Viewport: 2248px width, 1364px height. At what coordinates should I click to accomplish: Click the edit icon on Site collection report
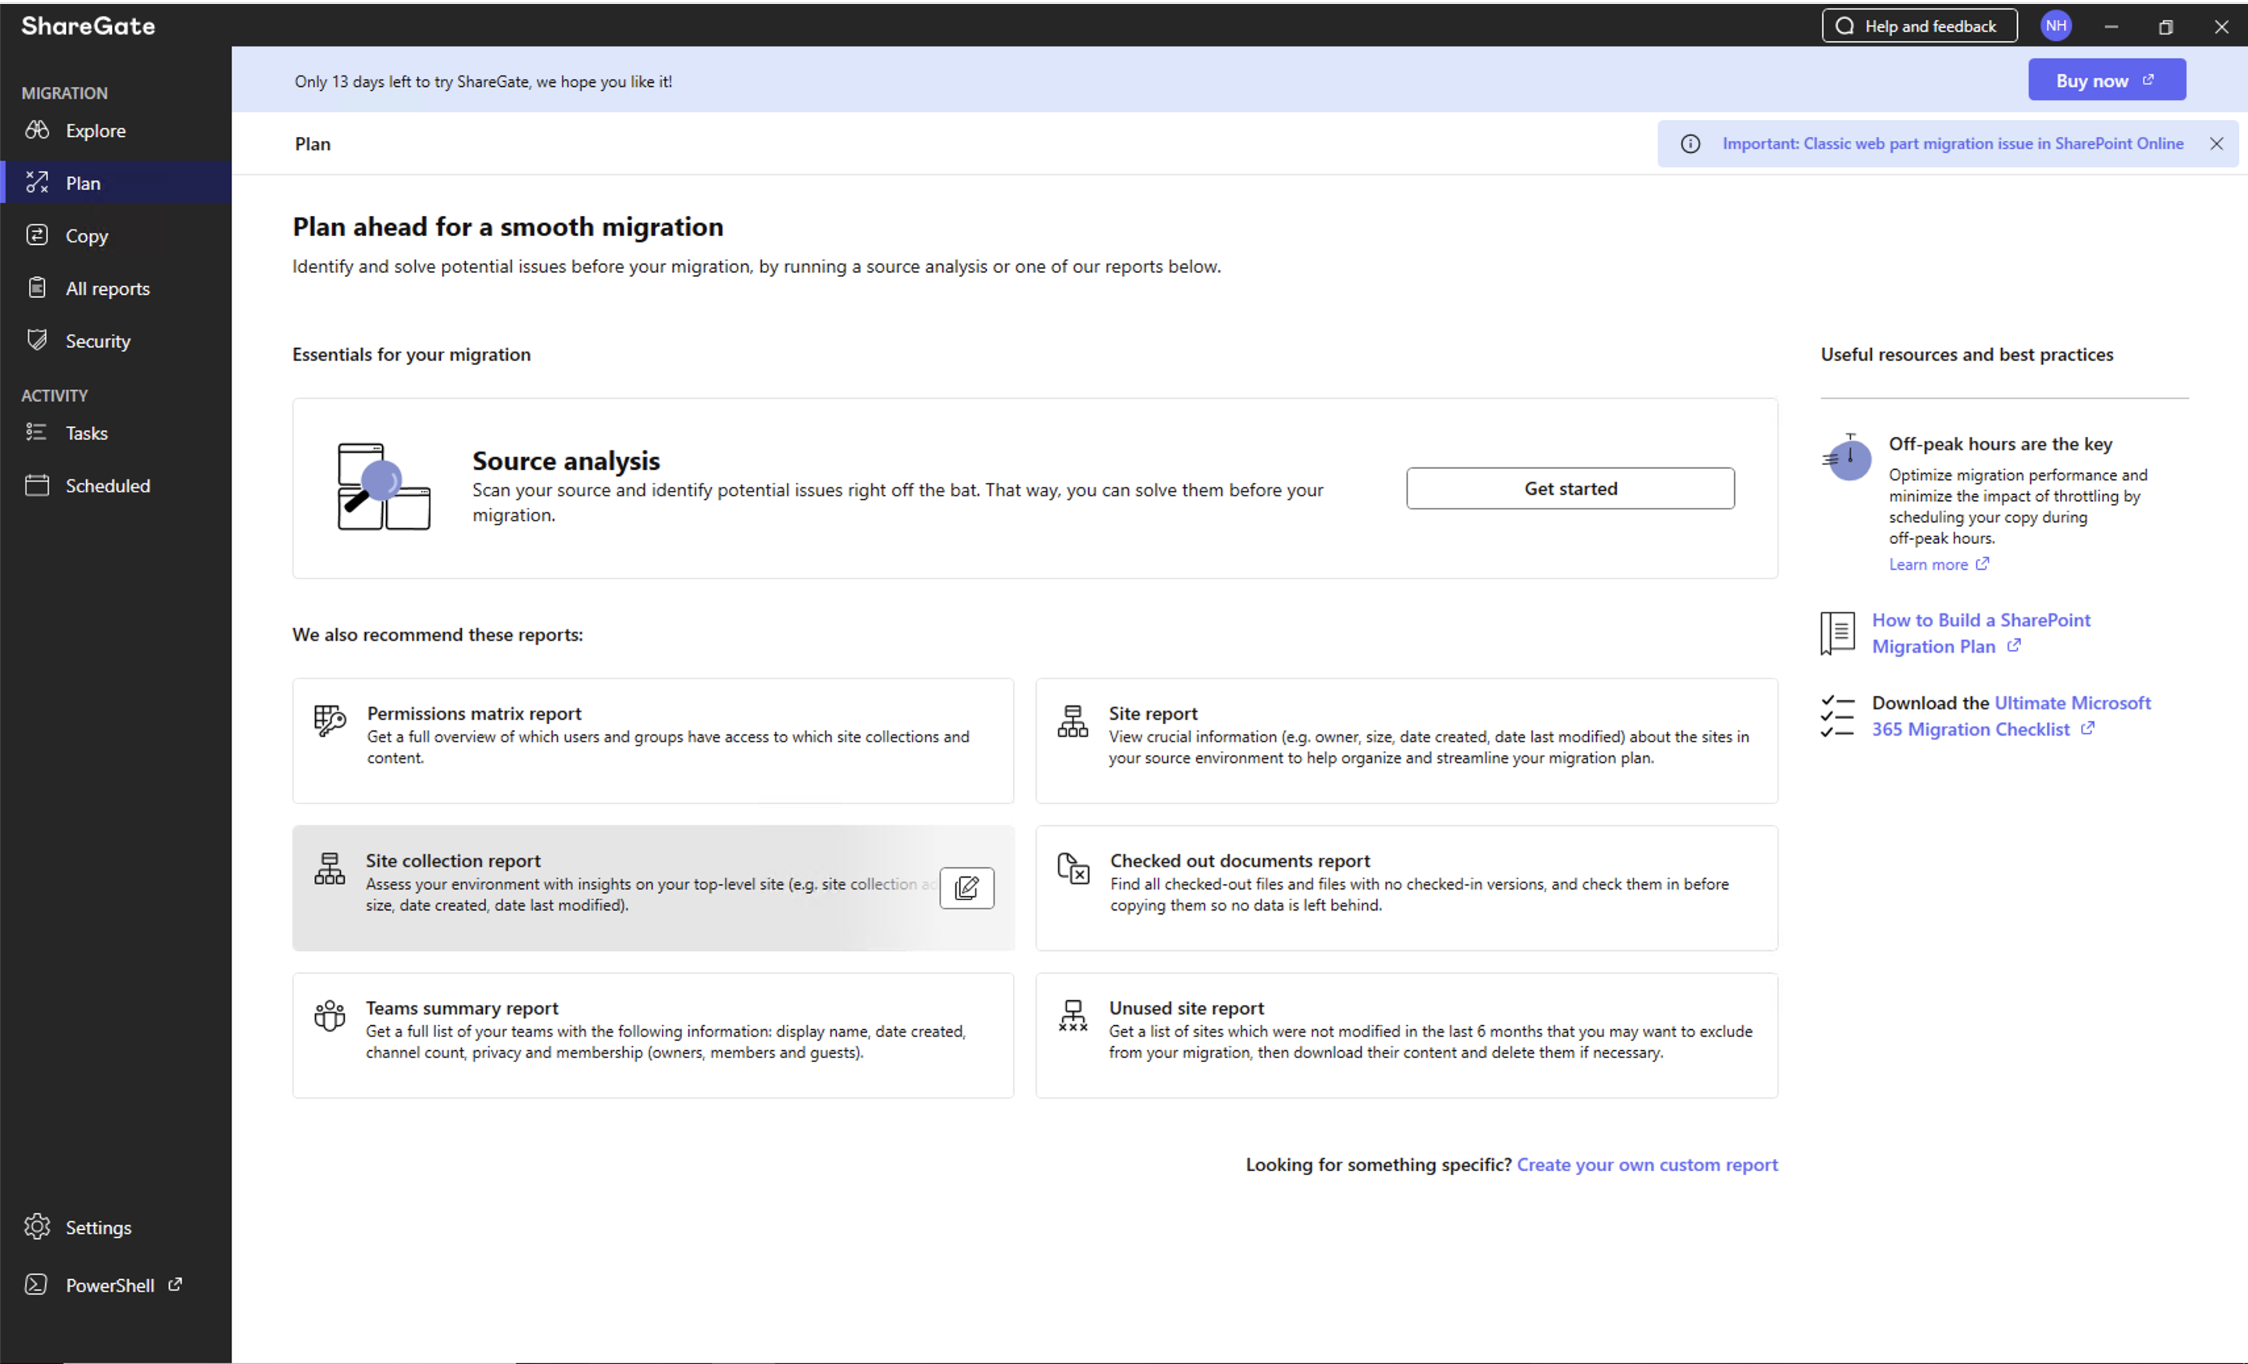(967, 888)
